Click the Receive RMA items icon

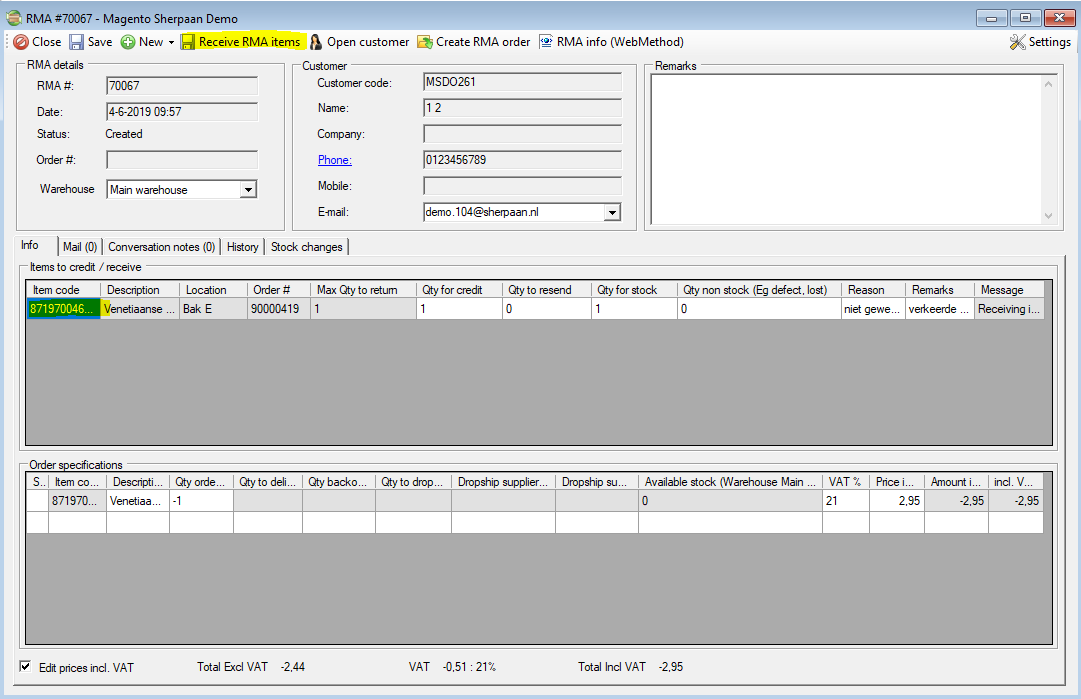click(x=188, y=42)
